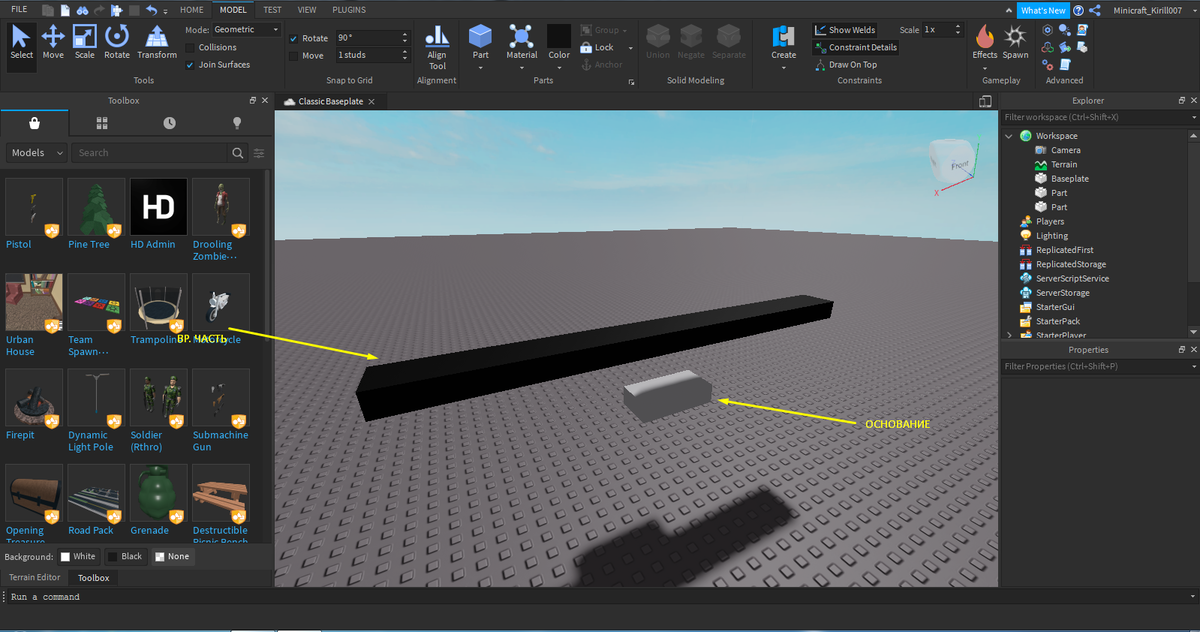
Task: Select Baseplate in Explorer
Action: click(x=1070, y=179)
